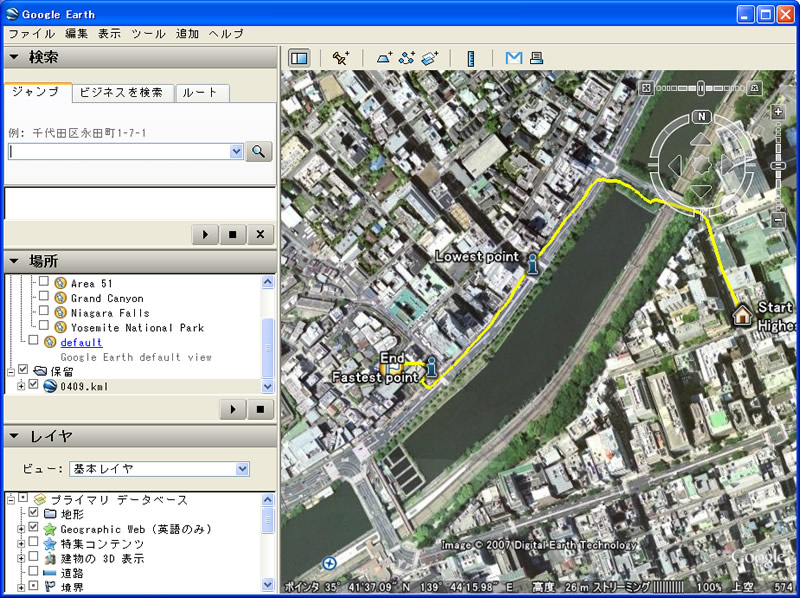The width and height of the screenshot is (800, 598).
Task: Check the Niagara Falls checkbox
Action: (x=44, y=311)
